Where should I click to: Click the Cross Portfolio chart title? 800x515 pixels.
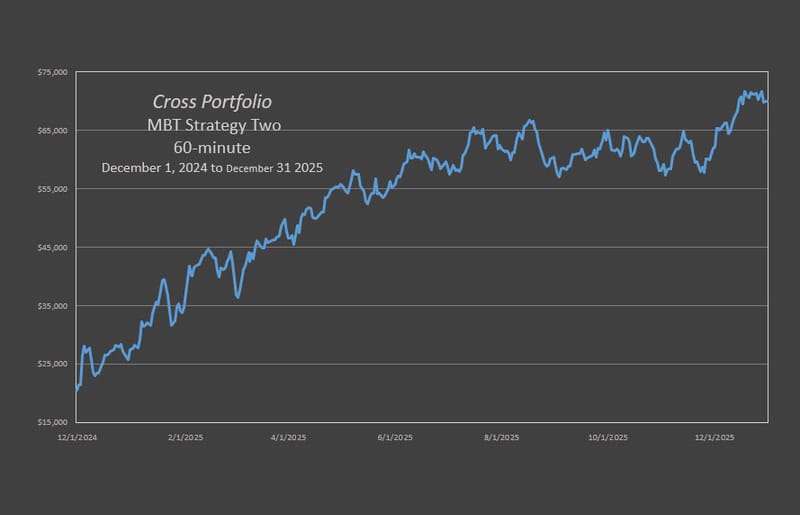[x=211, y=102]
